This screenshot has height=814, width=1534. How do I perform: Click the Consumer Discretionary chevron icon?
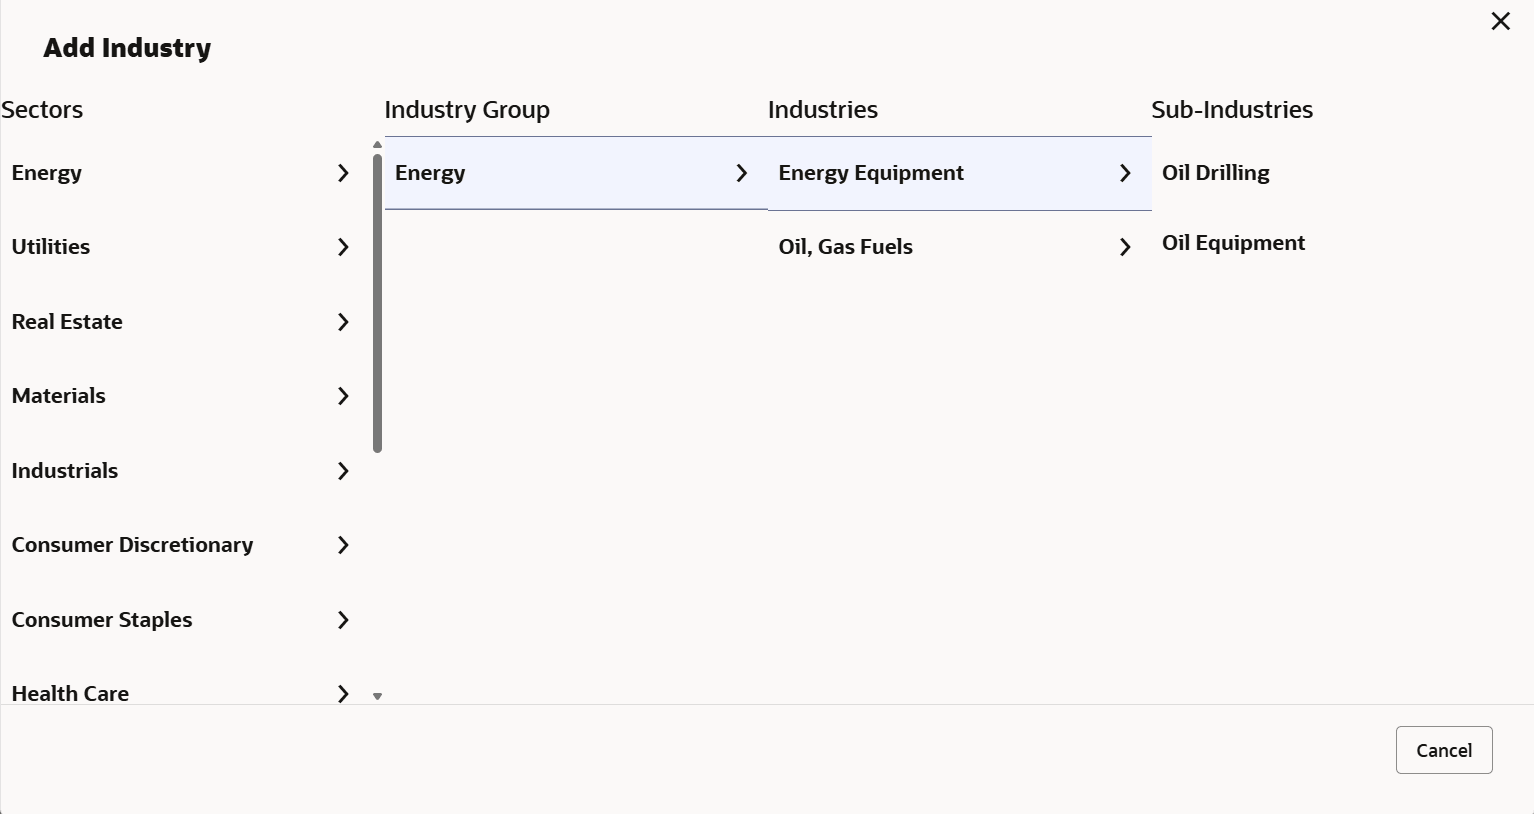point(343,545)
